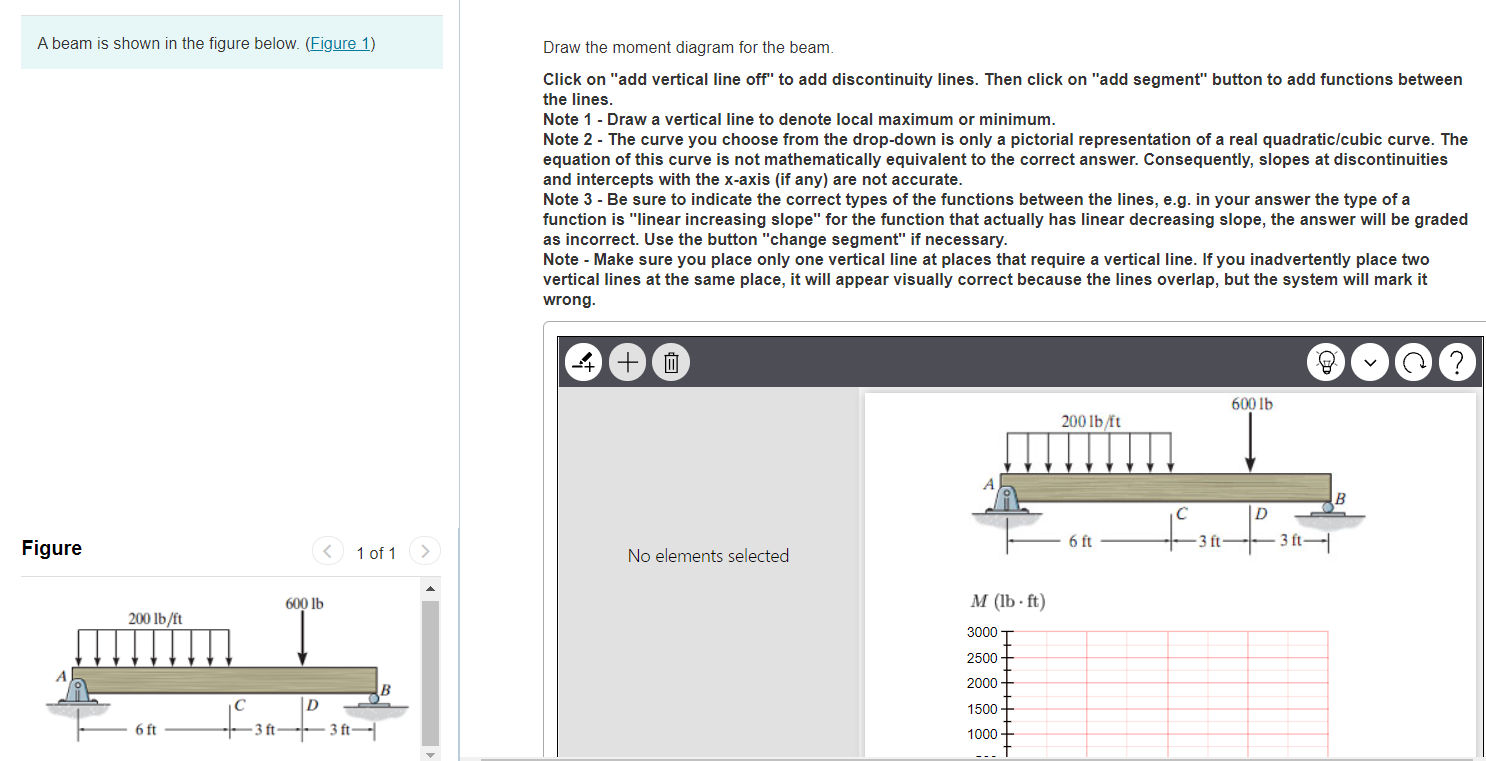This screenshot has width=1486, height=761.
Task: Expand the down-chevron options icon
Action: 1371,364
